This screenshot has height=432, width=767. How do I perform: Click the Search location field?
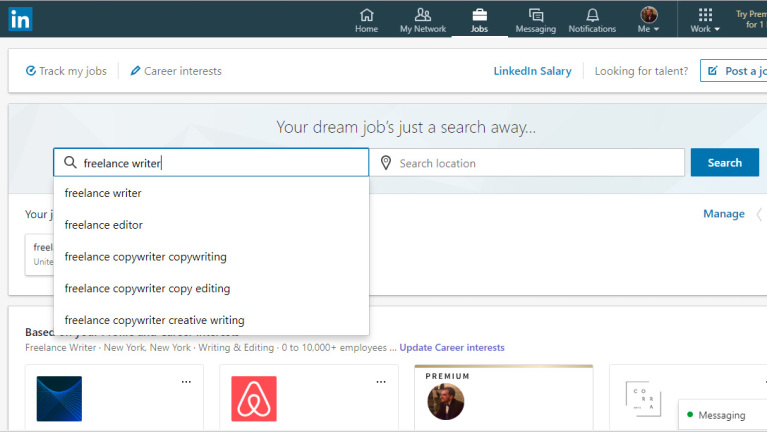click(527, 162)
